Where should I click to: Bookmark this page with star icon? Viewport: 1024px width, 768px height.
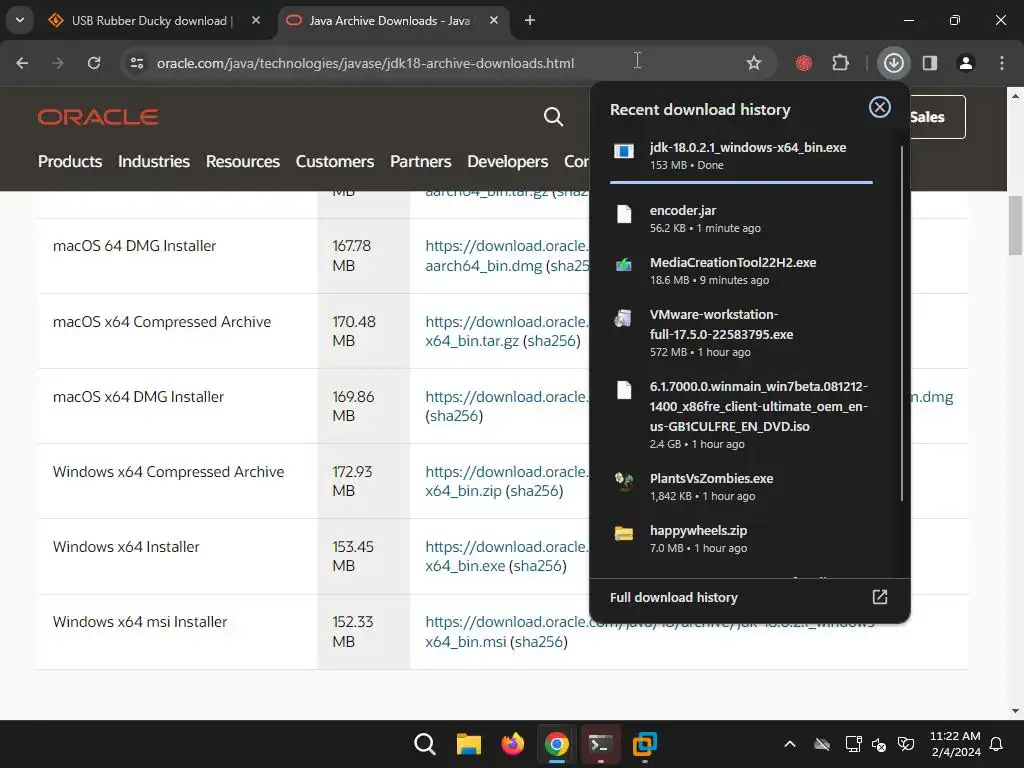[x=754, y=63]
